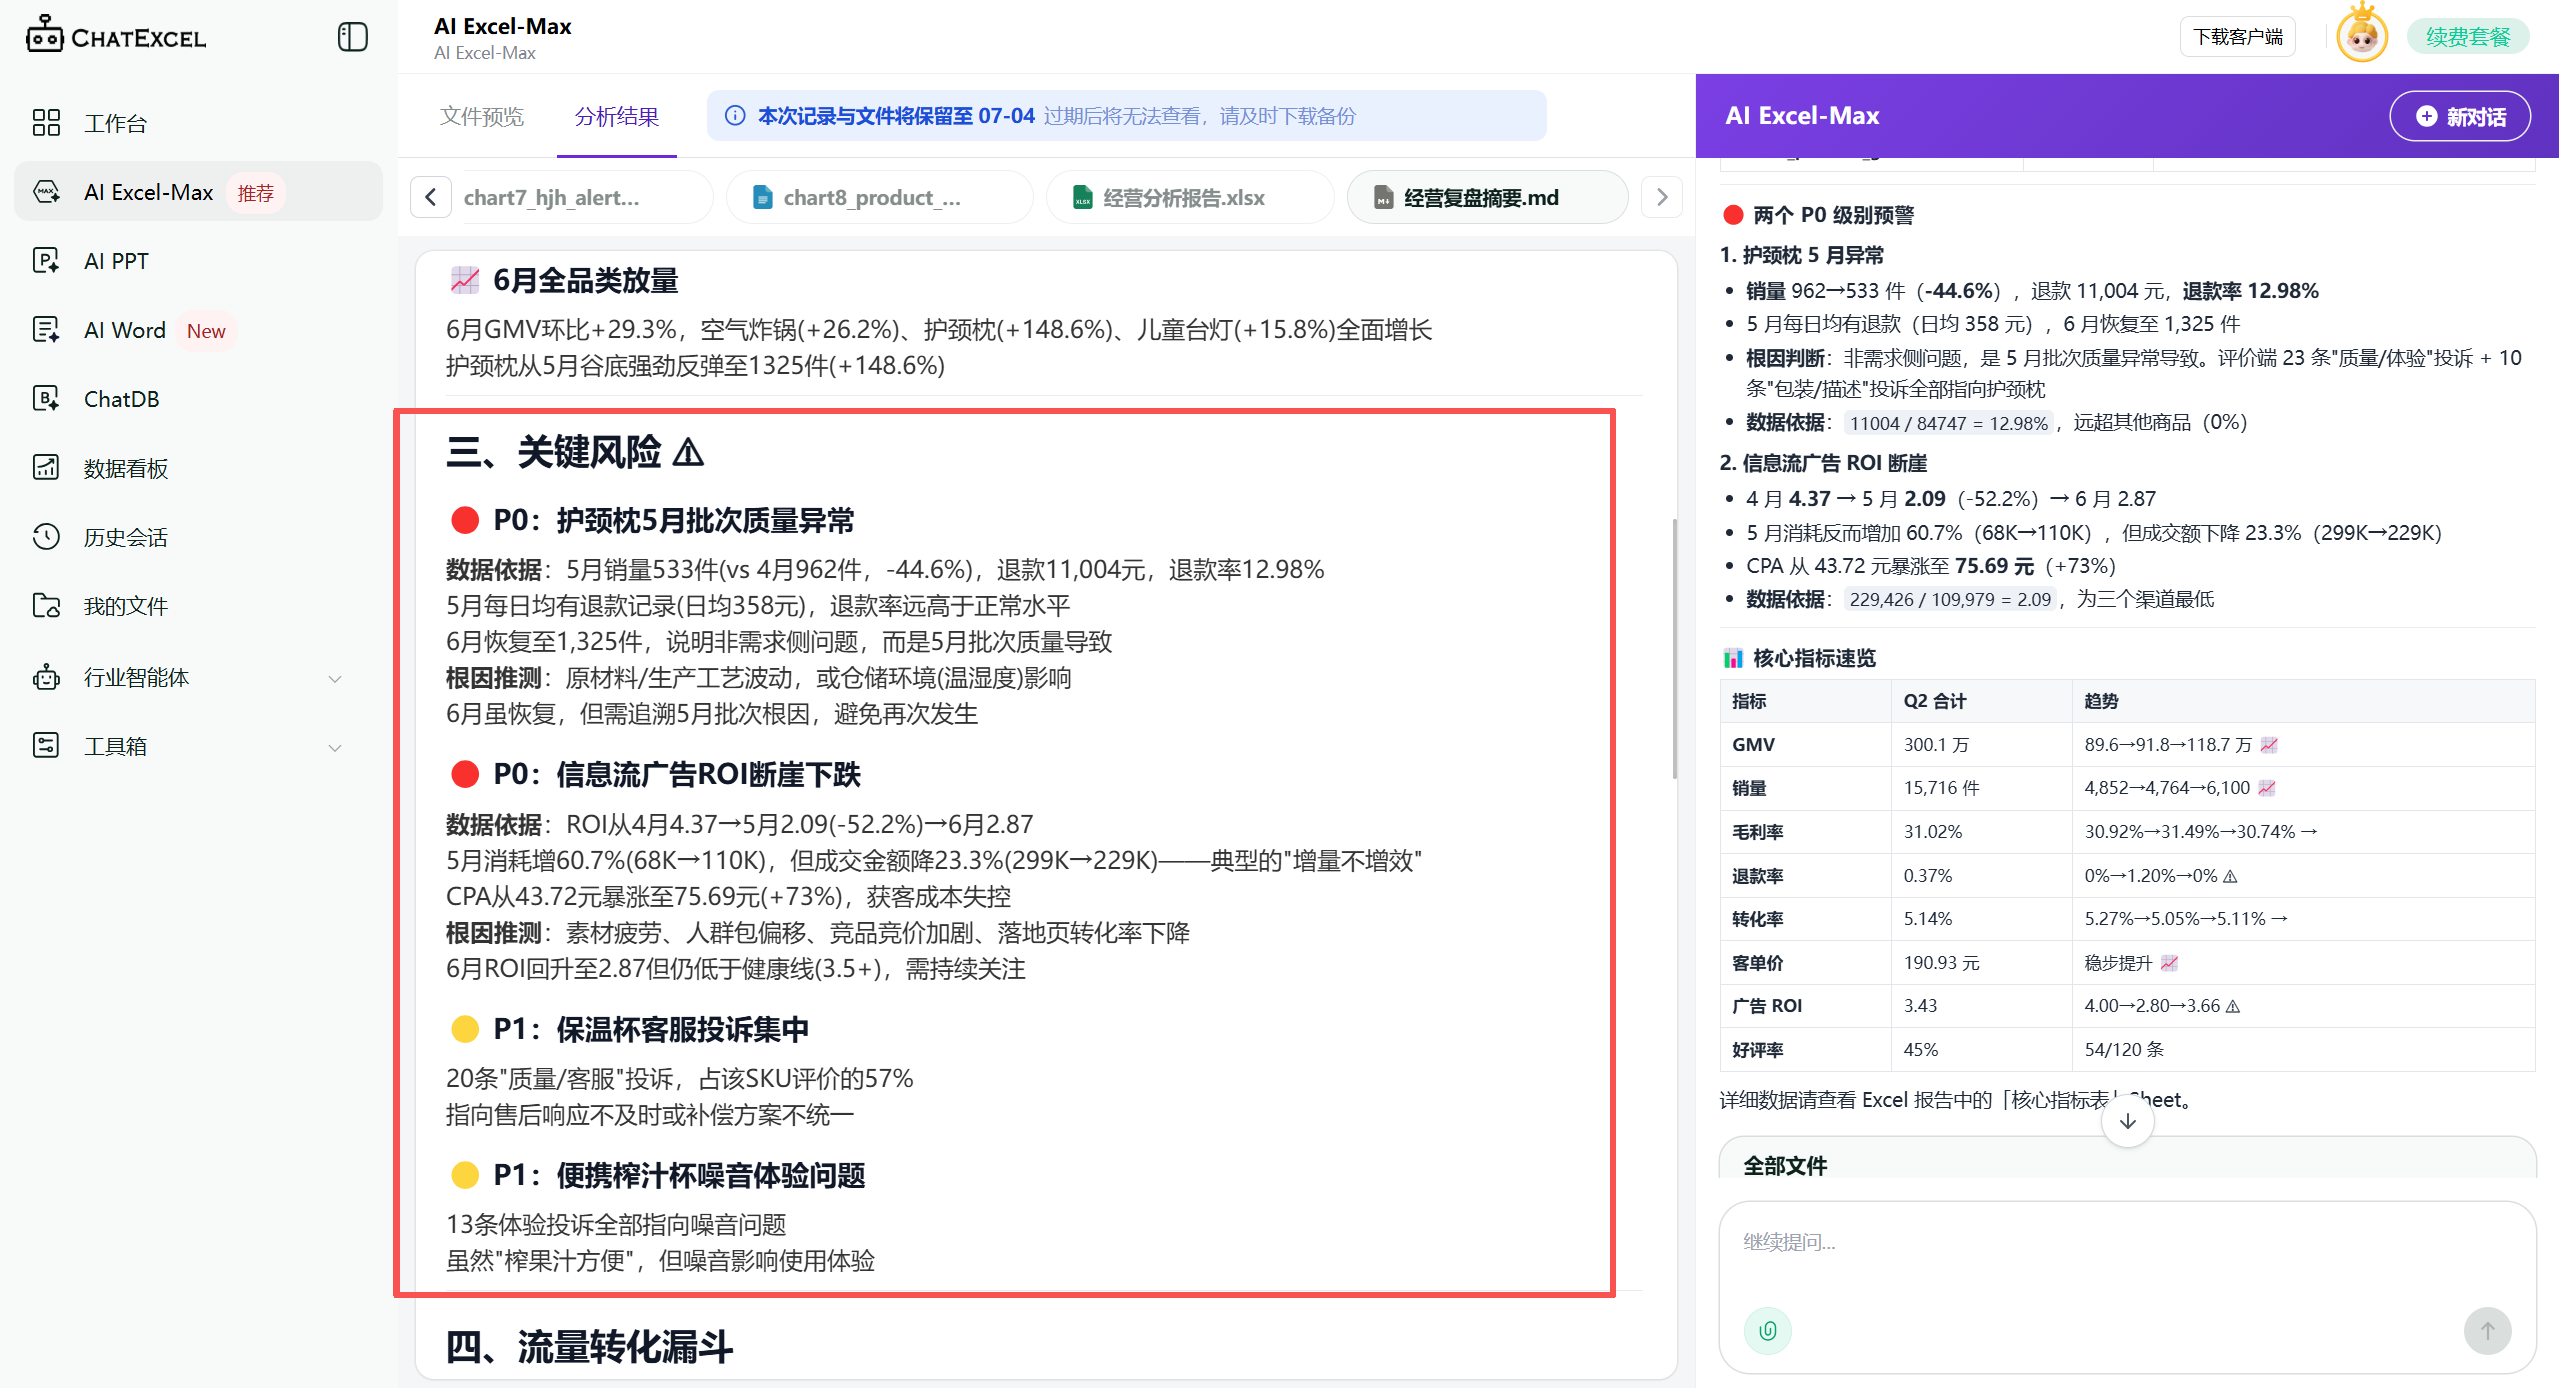
Task: Click the AI Word icon
Action: tap(46, 330)
